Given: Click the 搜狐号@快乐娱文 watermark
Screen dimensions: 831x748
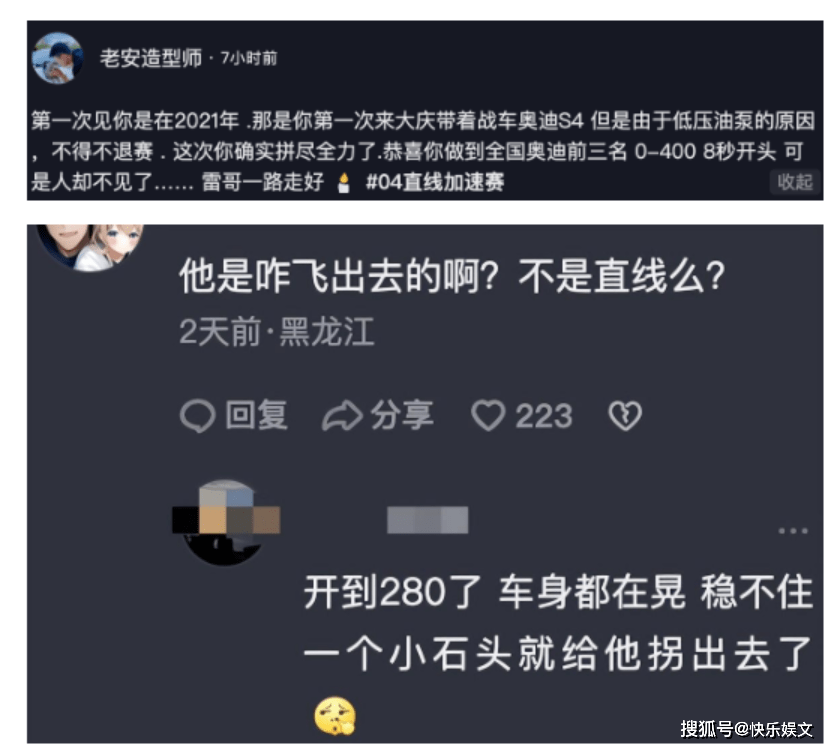Looking at the screenshot, I should (746, 729).
